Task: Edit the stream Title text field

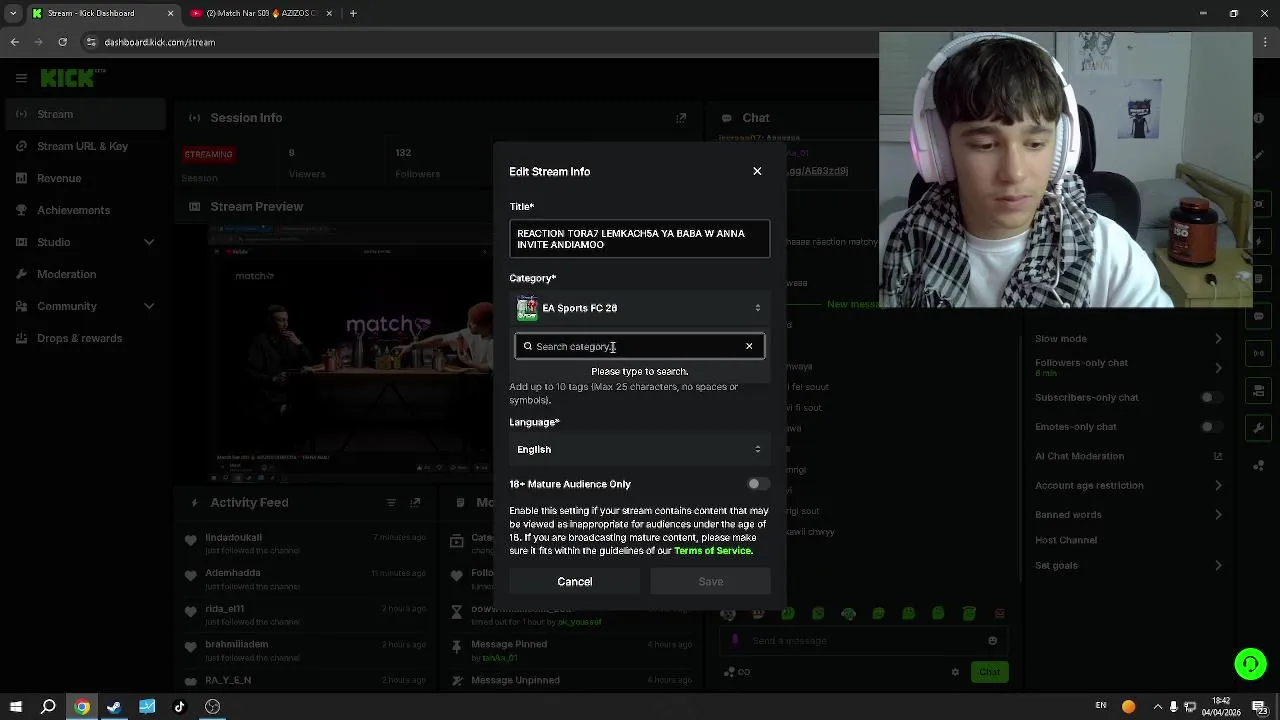Action: coord(639,239)
